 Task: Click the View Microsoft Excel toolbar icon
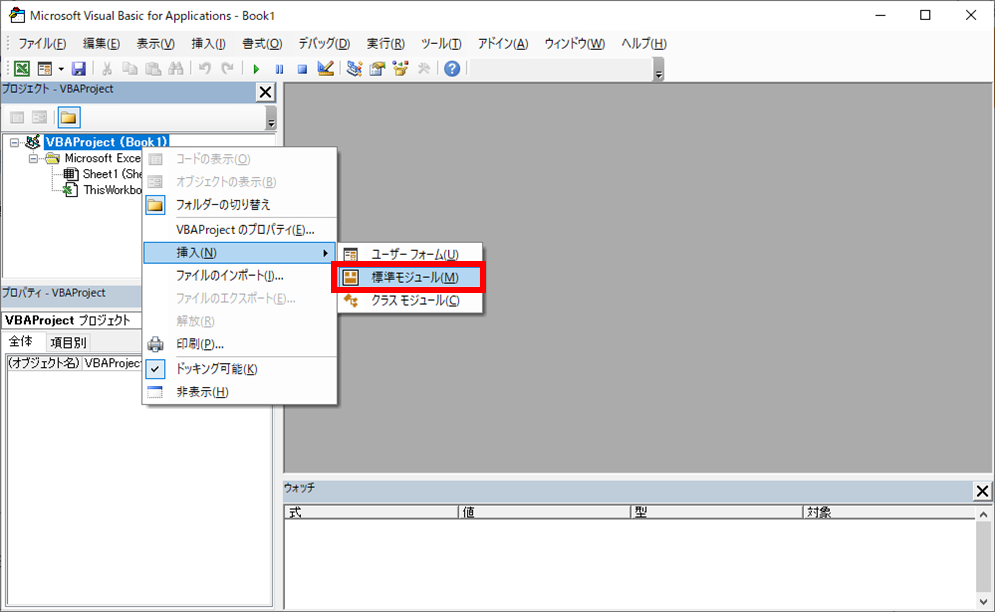click(22, 69)
